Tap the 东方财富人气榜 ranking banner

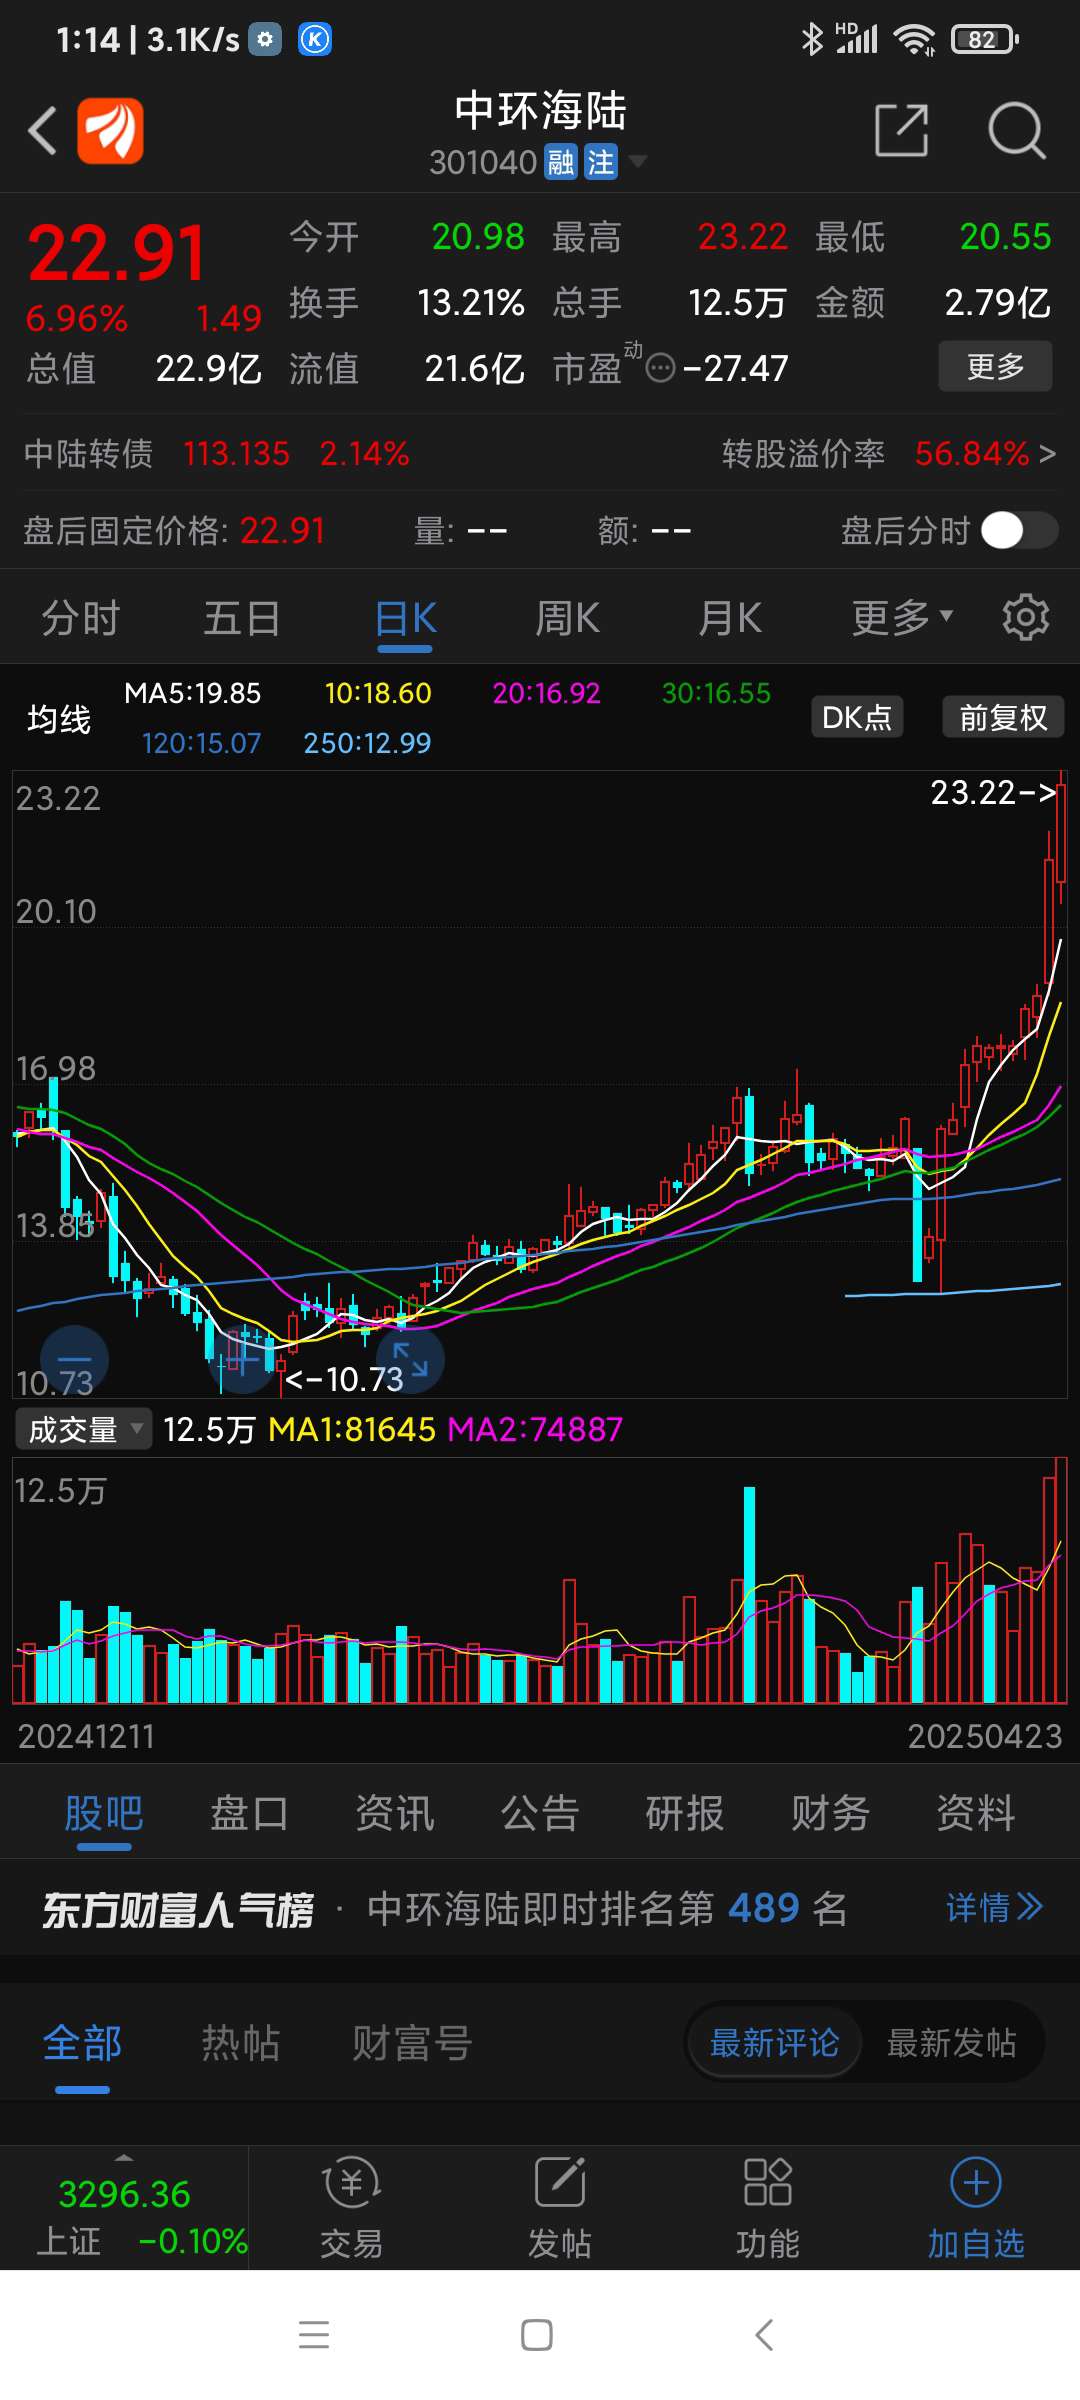(178, 1910)
